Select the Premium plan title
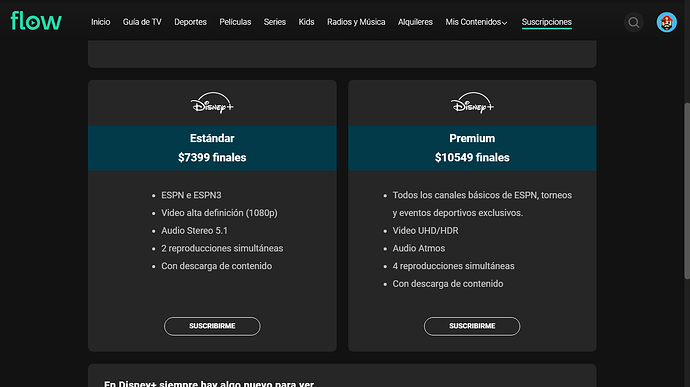 point(472,138)
